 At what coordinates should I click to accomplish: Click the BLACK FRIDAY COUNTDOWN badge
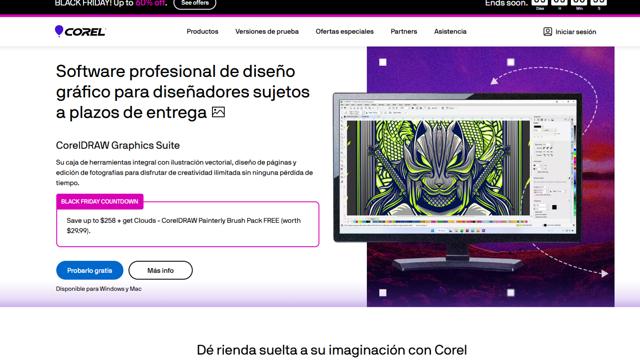(100, 201)
